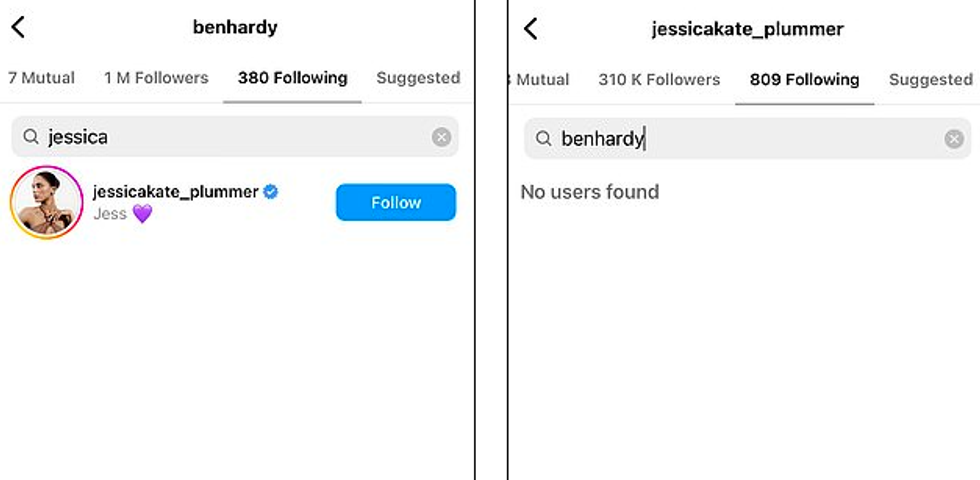Click the blue verified badge
The image size is (980, 480).
(x=270, y=192)
